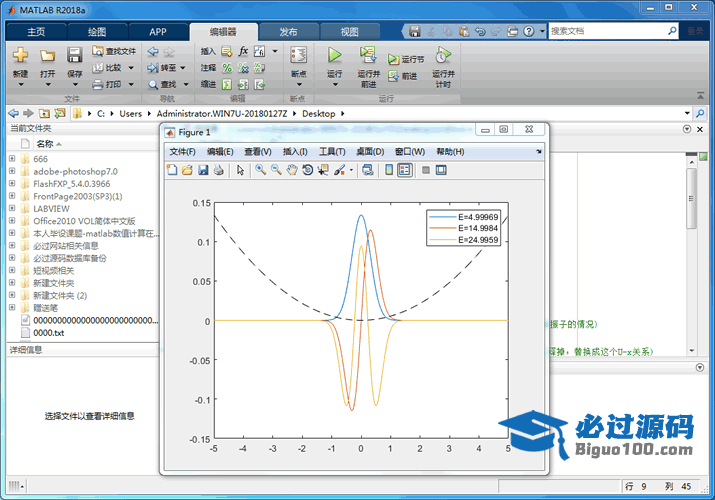
Task: Click Open File icon in Figure toolbar
Action: tap(187, 170)
